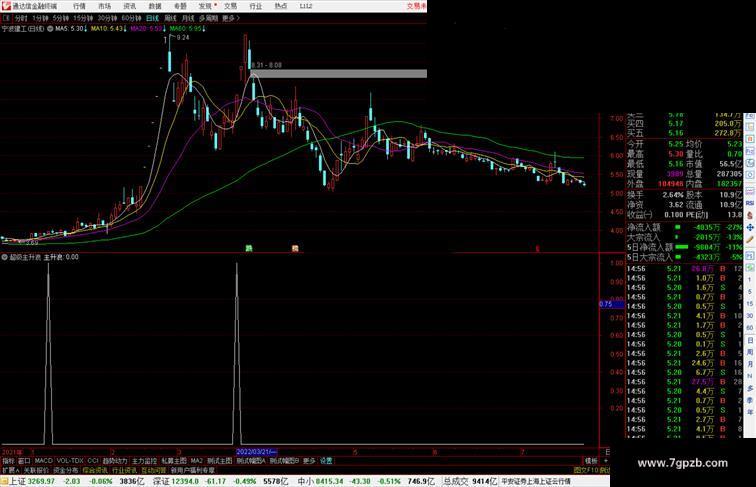756x487 pixels.
Task: Select the 日线 daily chart period
Action: (152, 18)
